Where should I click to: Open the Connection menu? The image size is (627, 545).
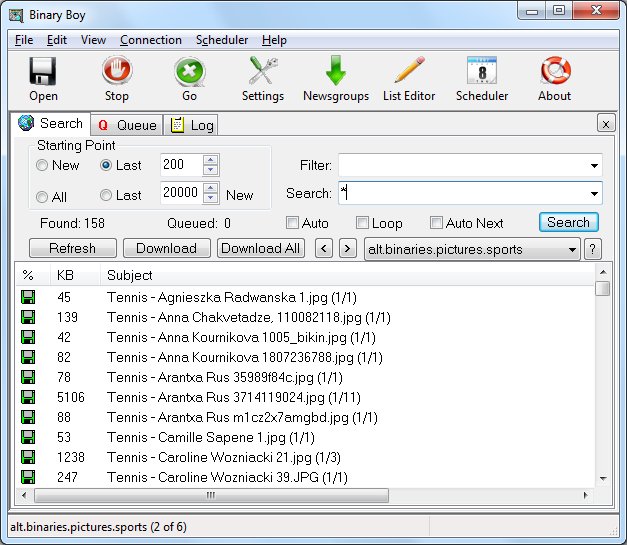[x=150, y=40]
